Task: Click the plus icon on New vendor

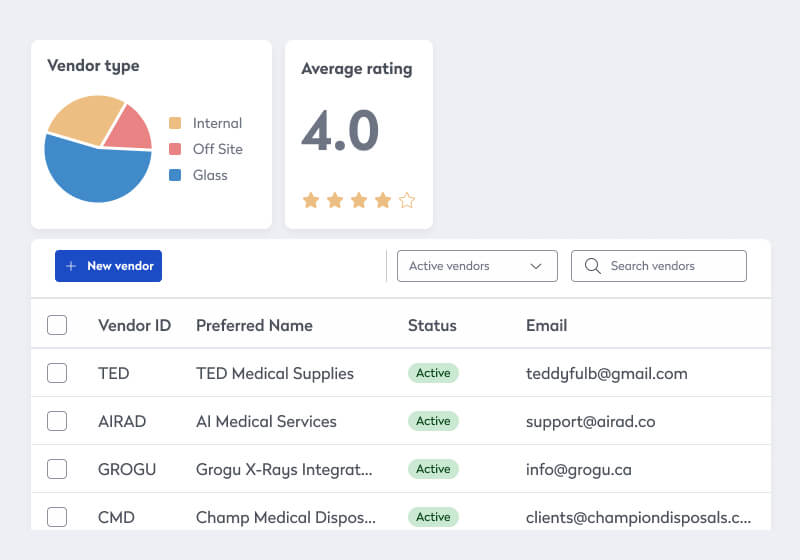Action: (x=71, y=266)
